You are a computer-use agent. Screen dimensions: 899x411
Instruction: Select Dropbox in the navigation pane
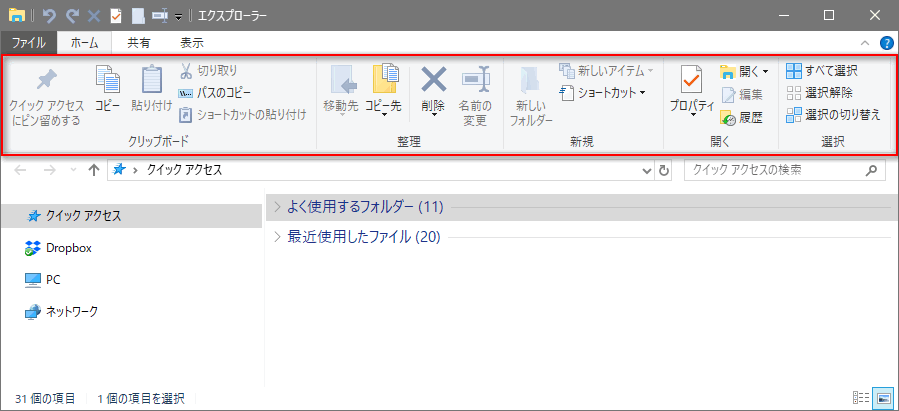click(x=68, y=248)
